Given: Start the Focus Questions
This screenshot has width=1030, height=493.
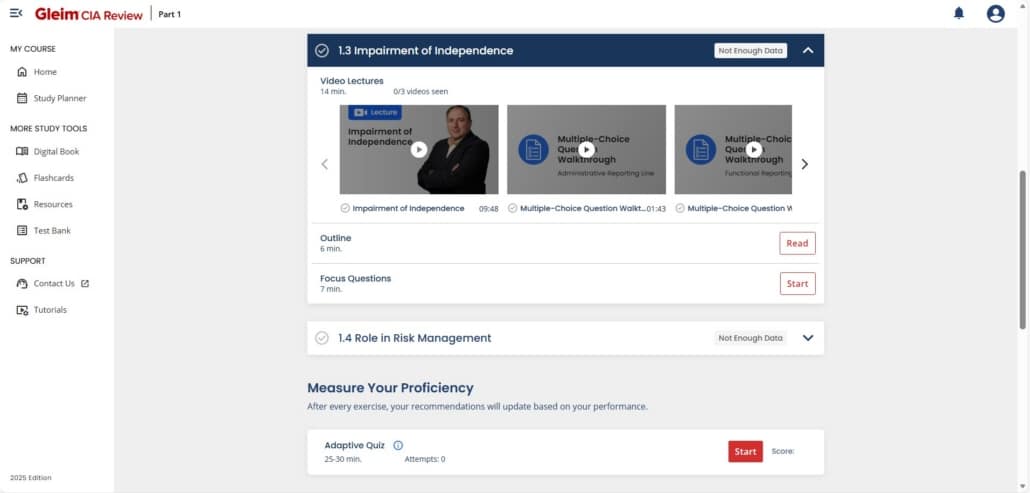Looking at the screenshot, I should 797,284.
